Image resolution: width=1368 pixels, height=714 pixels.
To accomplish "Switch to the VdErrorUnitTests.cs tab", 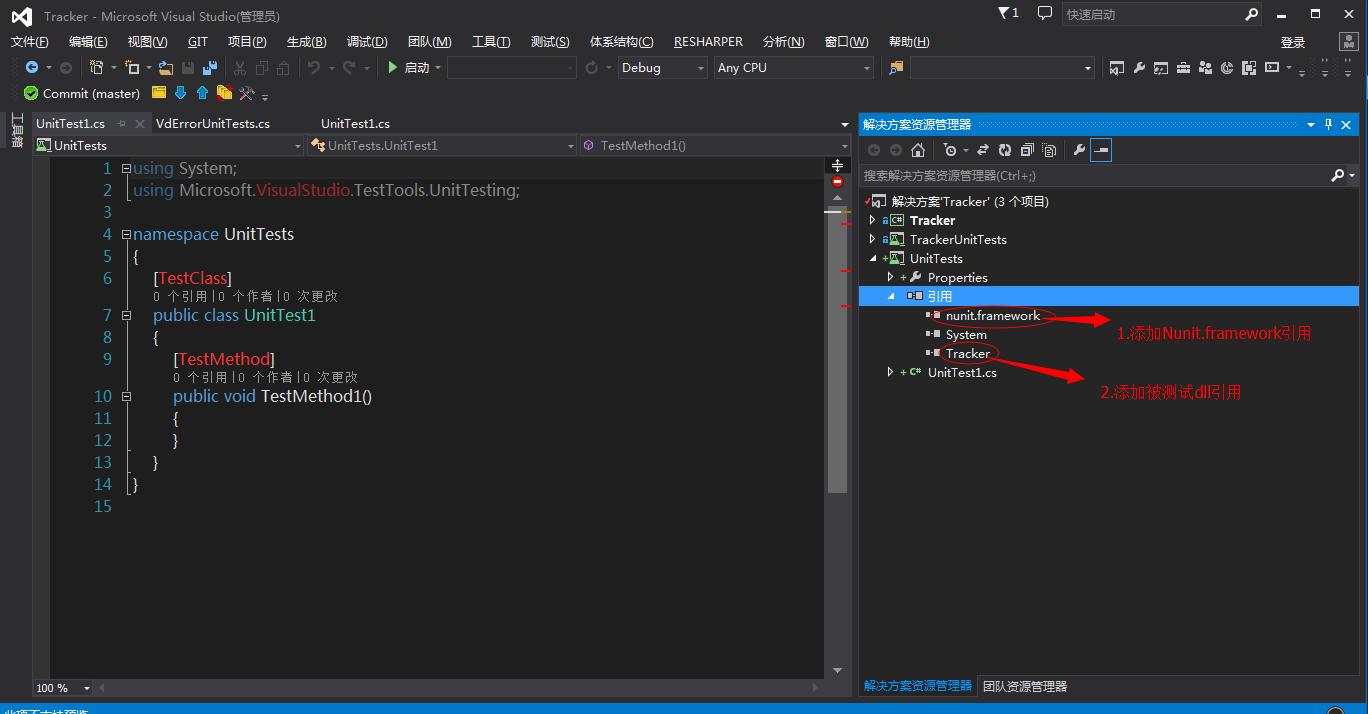I will click(x=213, y=124).
